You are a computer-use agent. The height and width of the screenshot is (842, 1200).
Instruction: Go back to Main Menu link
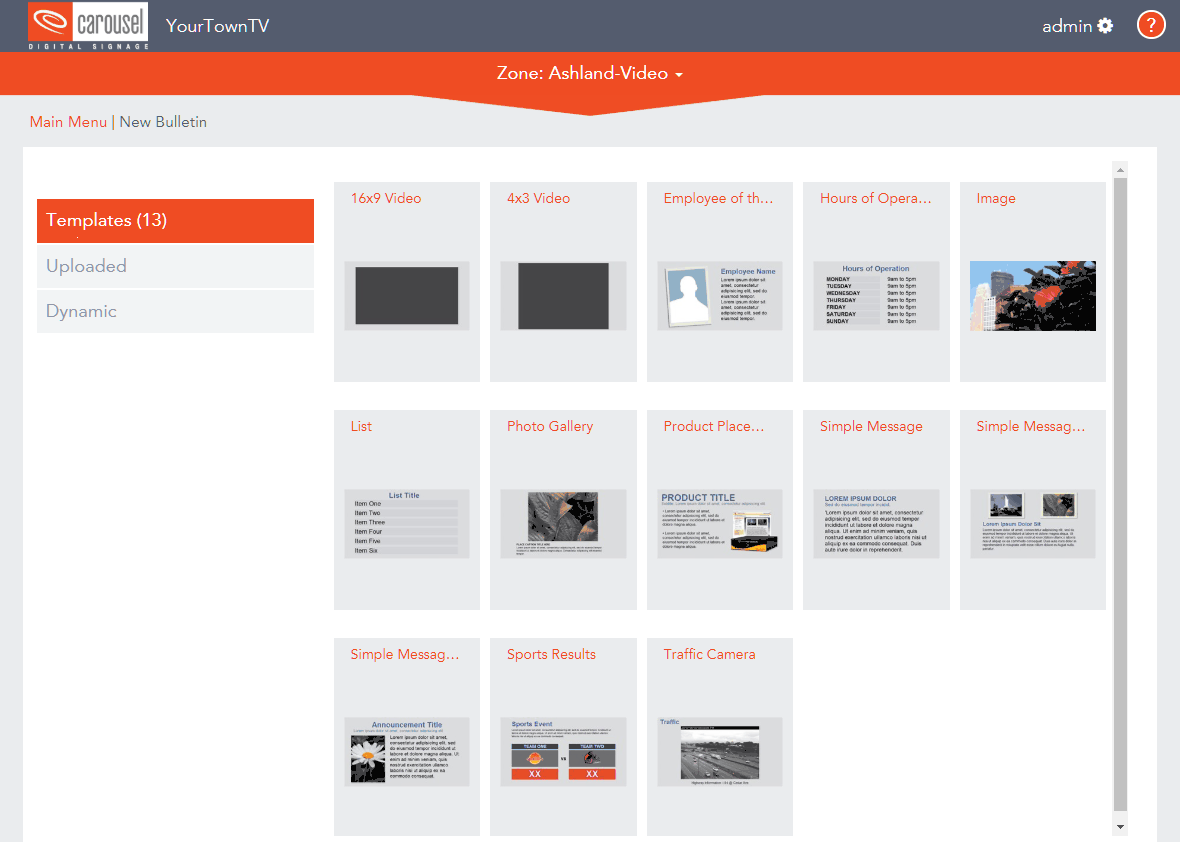pos(68,122)
